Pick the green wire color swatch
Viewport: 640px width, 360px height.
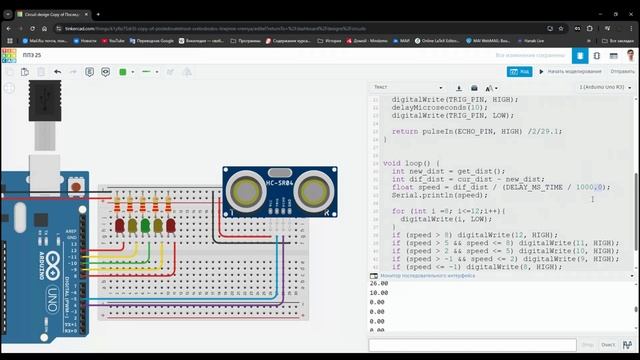122,72
